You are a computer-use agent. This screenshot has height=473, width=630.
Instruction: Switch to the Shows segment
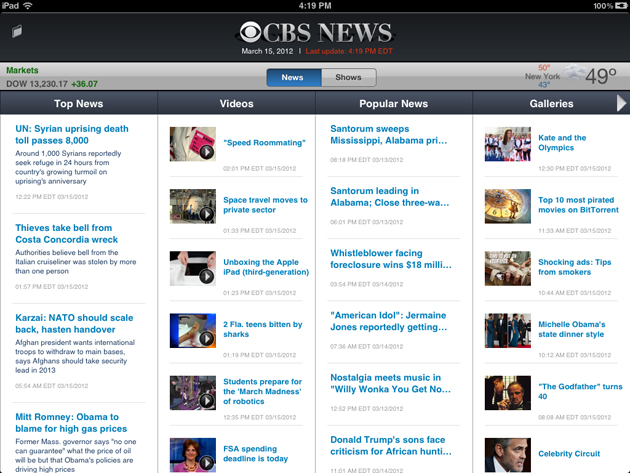pos(349,77)
